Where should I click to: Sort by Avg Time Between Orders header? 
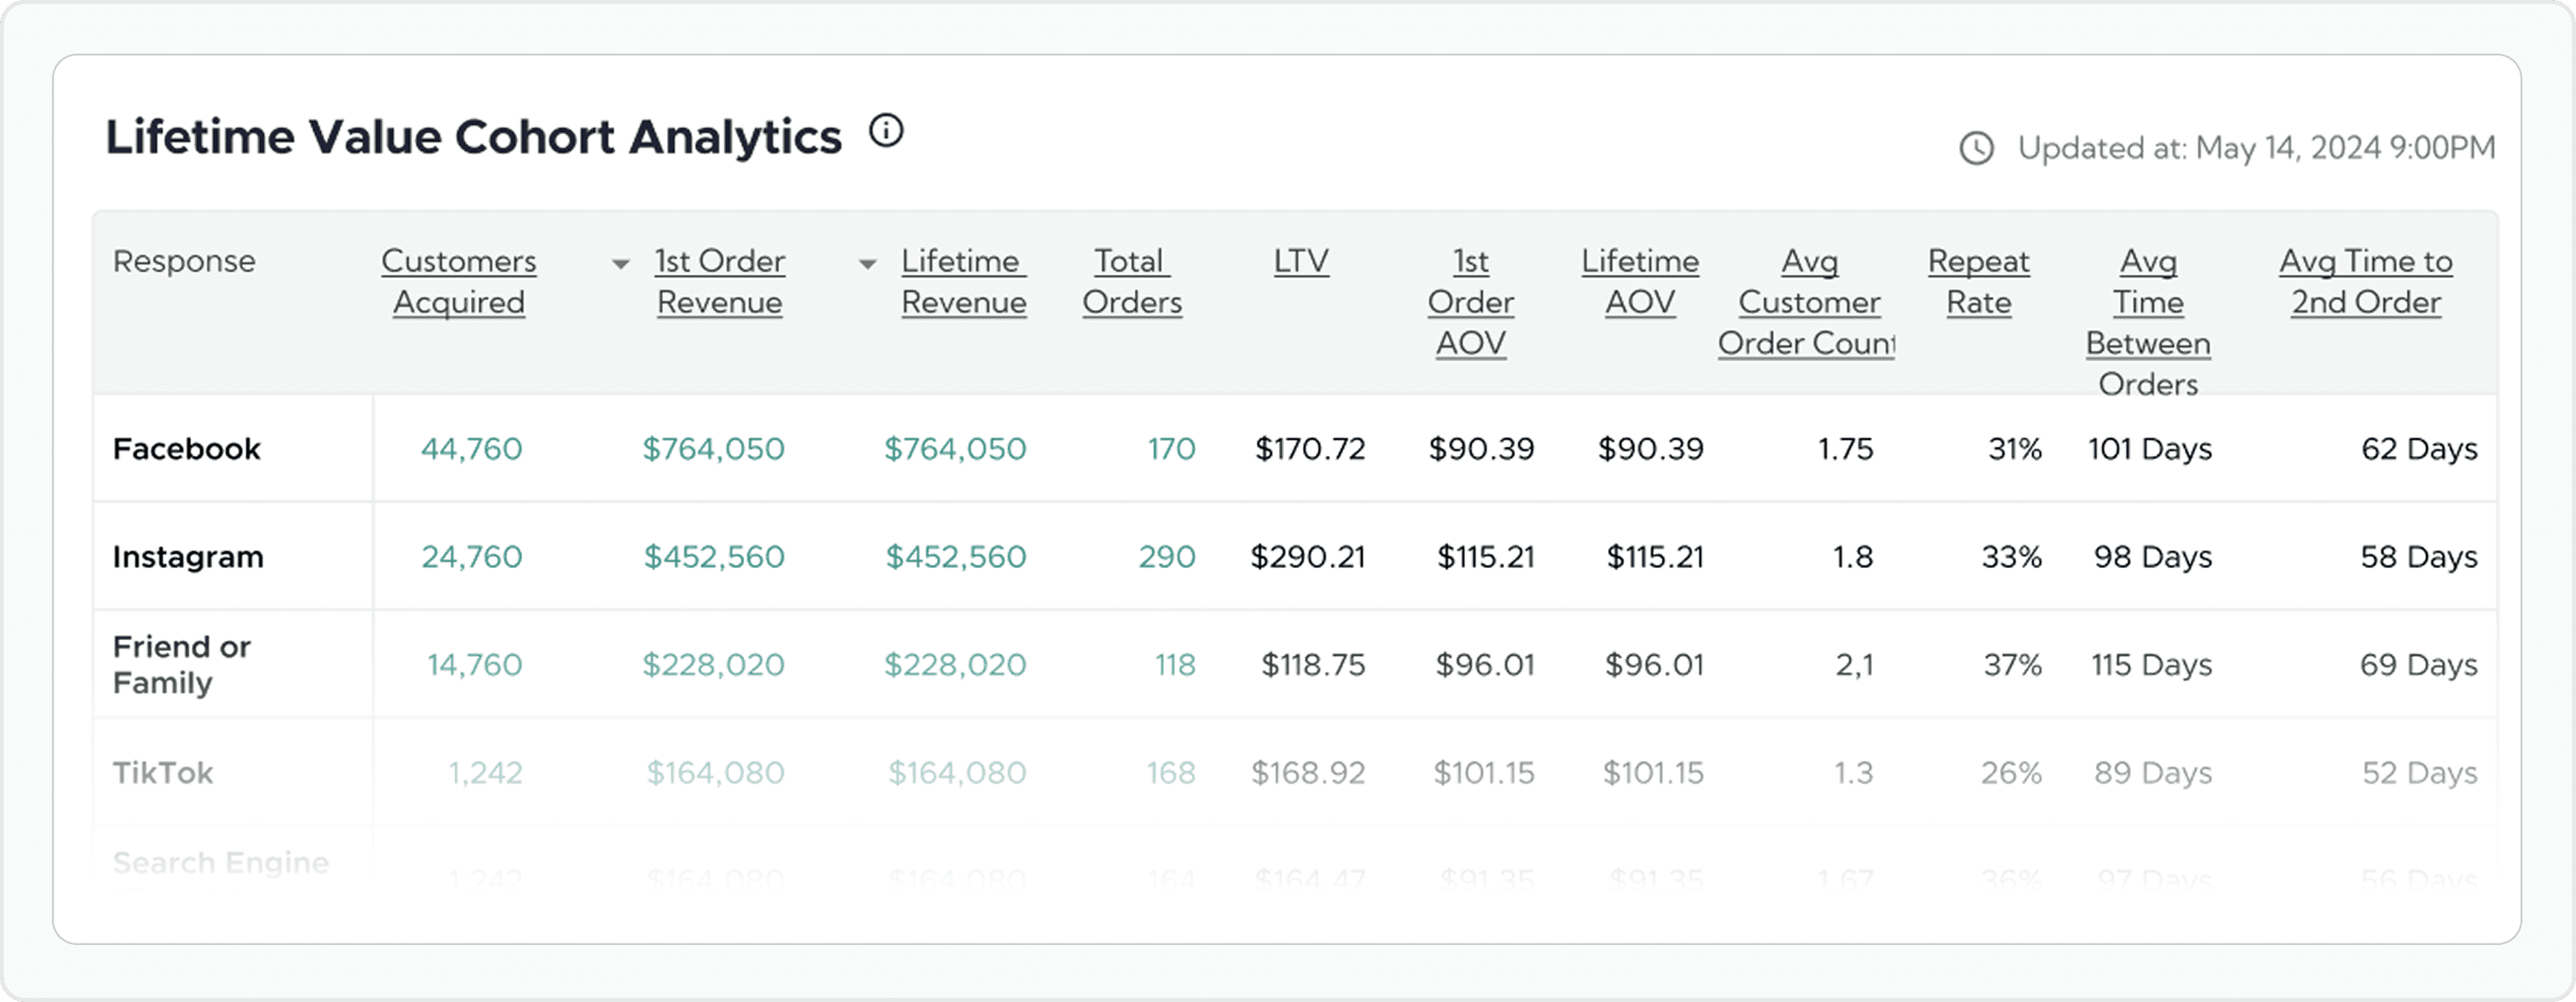tap(2148, 322)
